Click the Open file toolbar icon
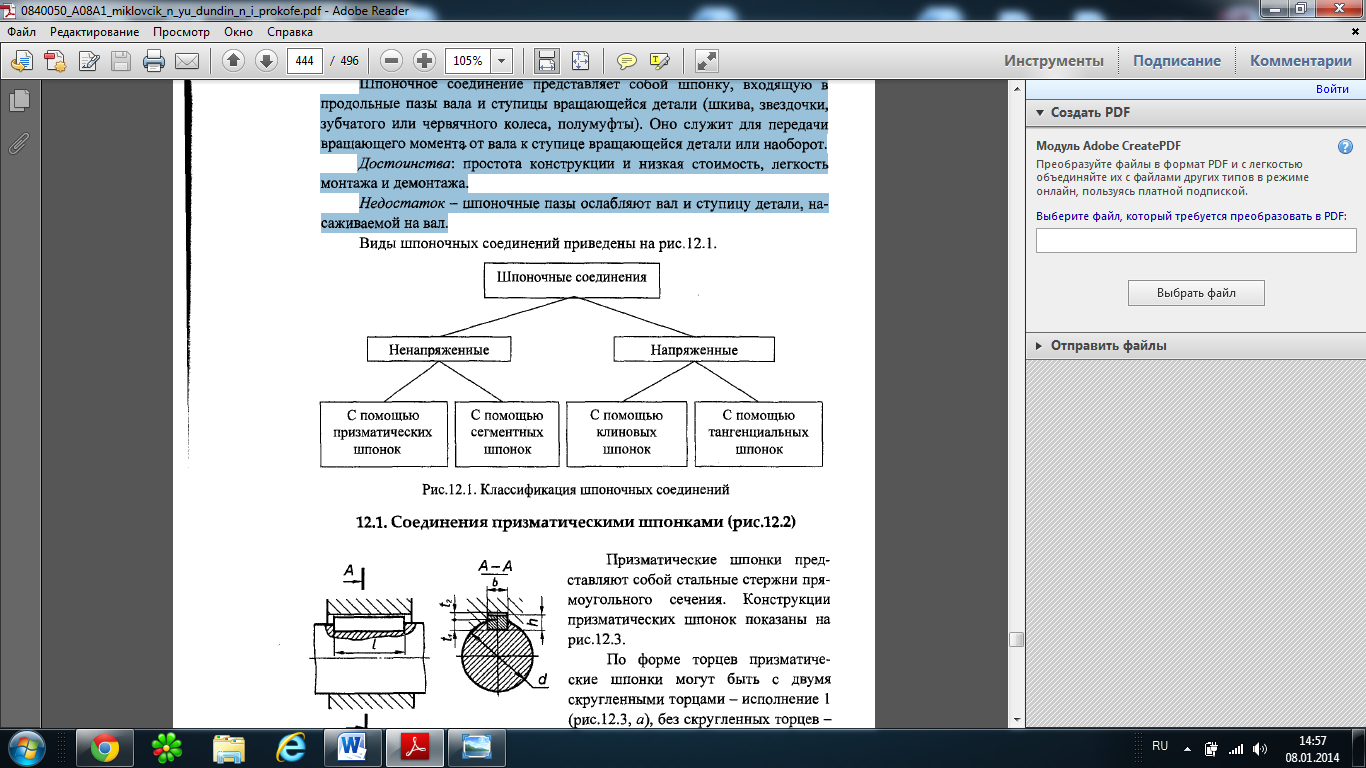This screenshot has height=768, width=1366. point(22,61)
